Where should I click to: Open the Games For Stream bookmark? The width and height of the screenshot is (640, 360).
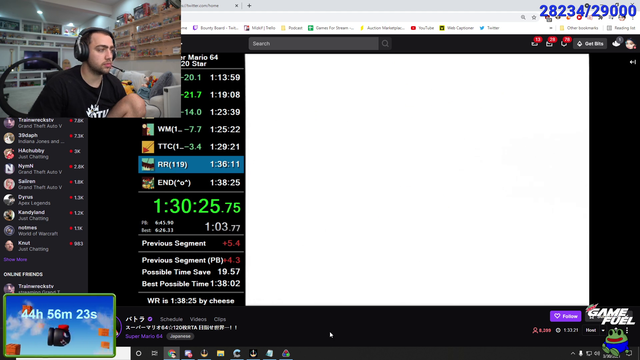[x=331, y=28]
